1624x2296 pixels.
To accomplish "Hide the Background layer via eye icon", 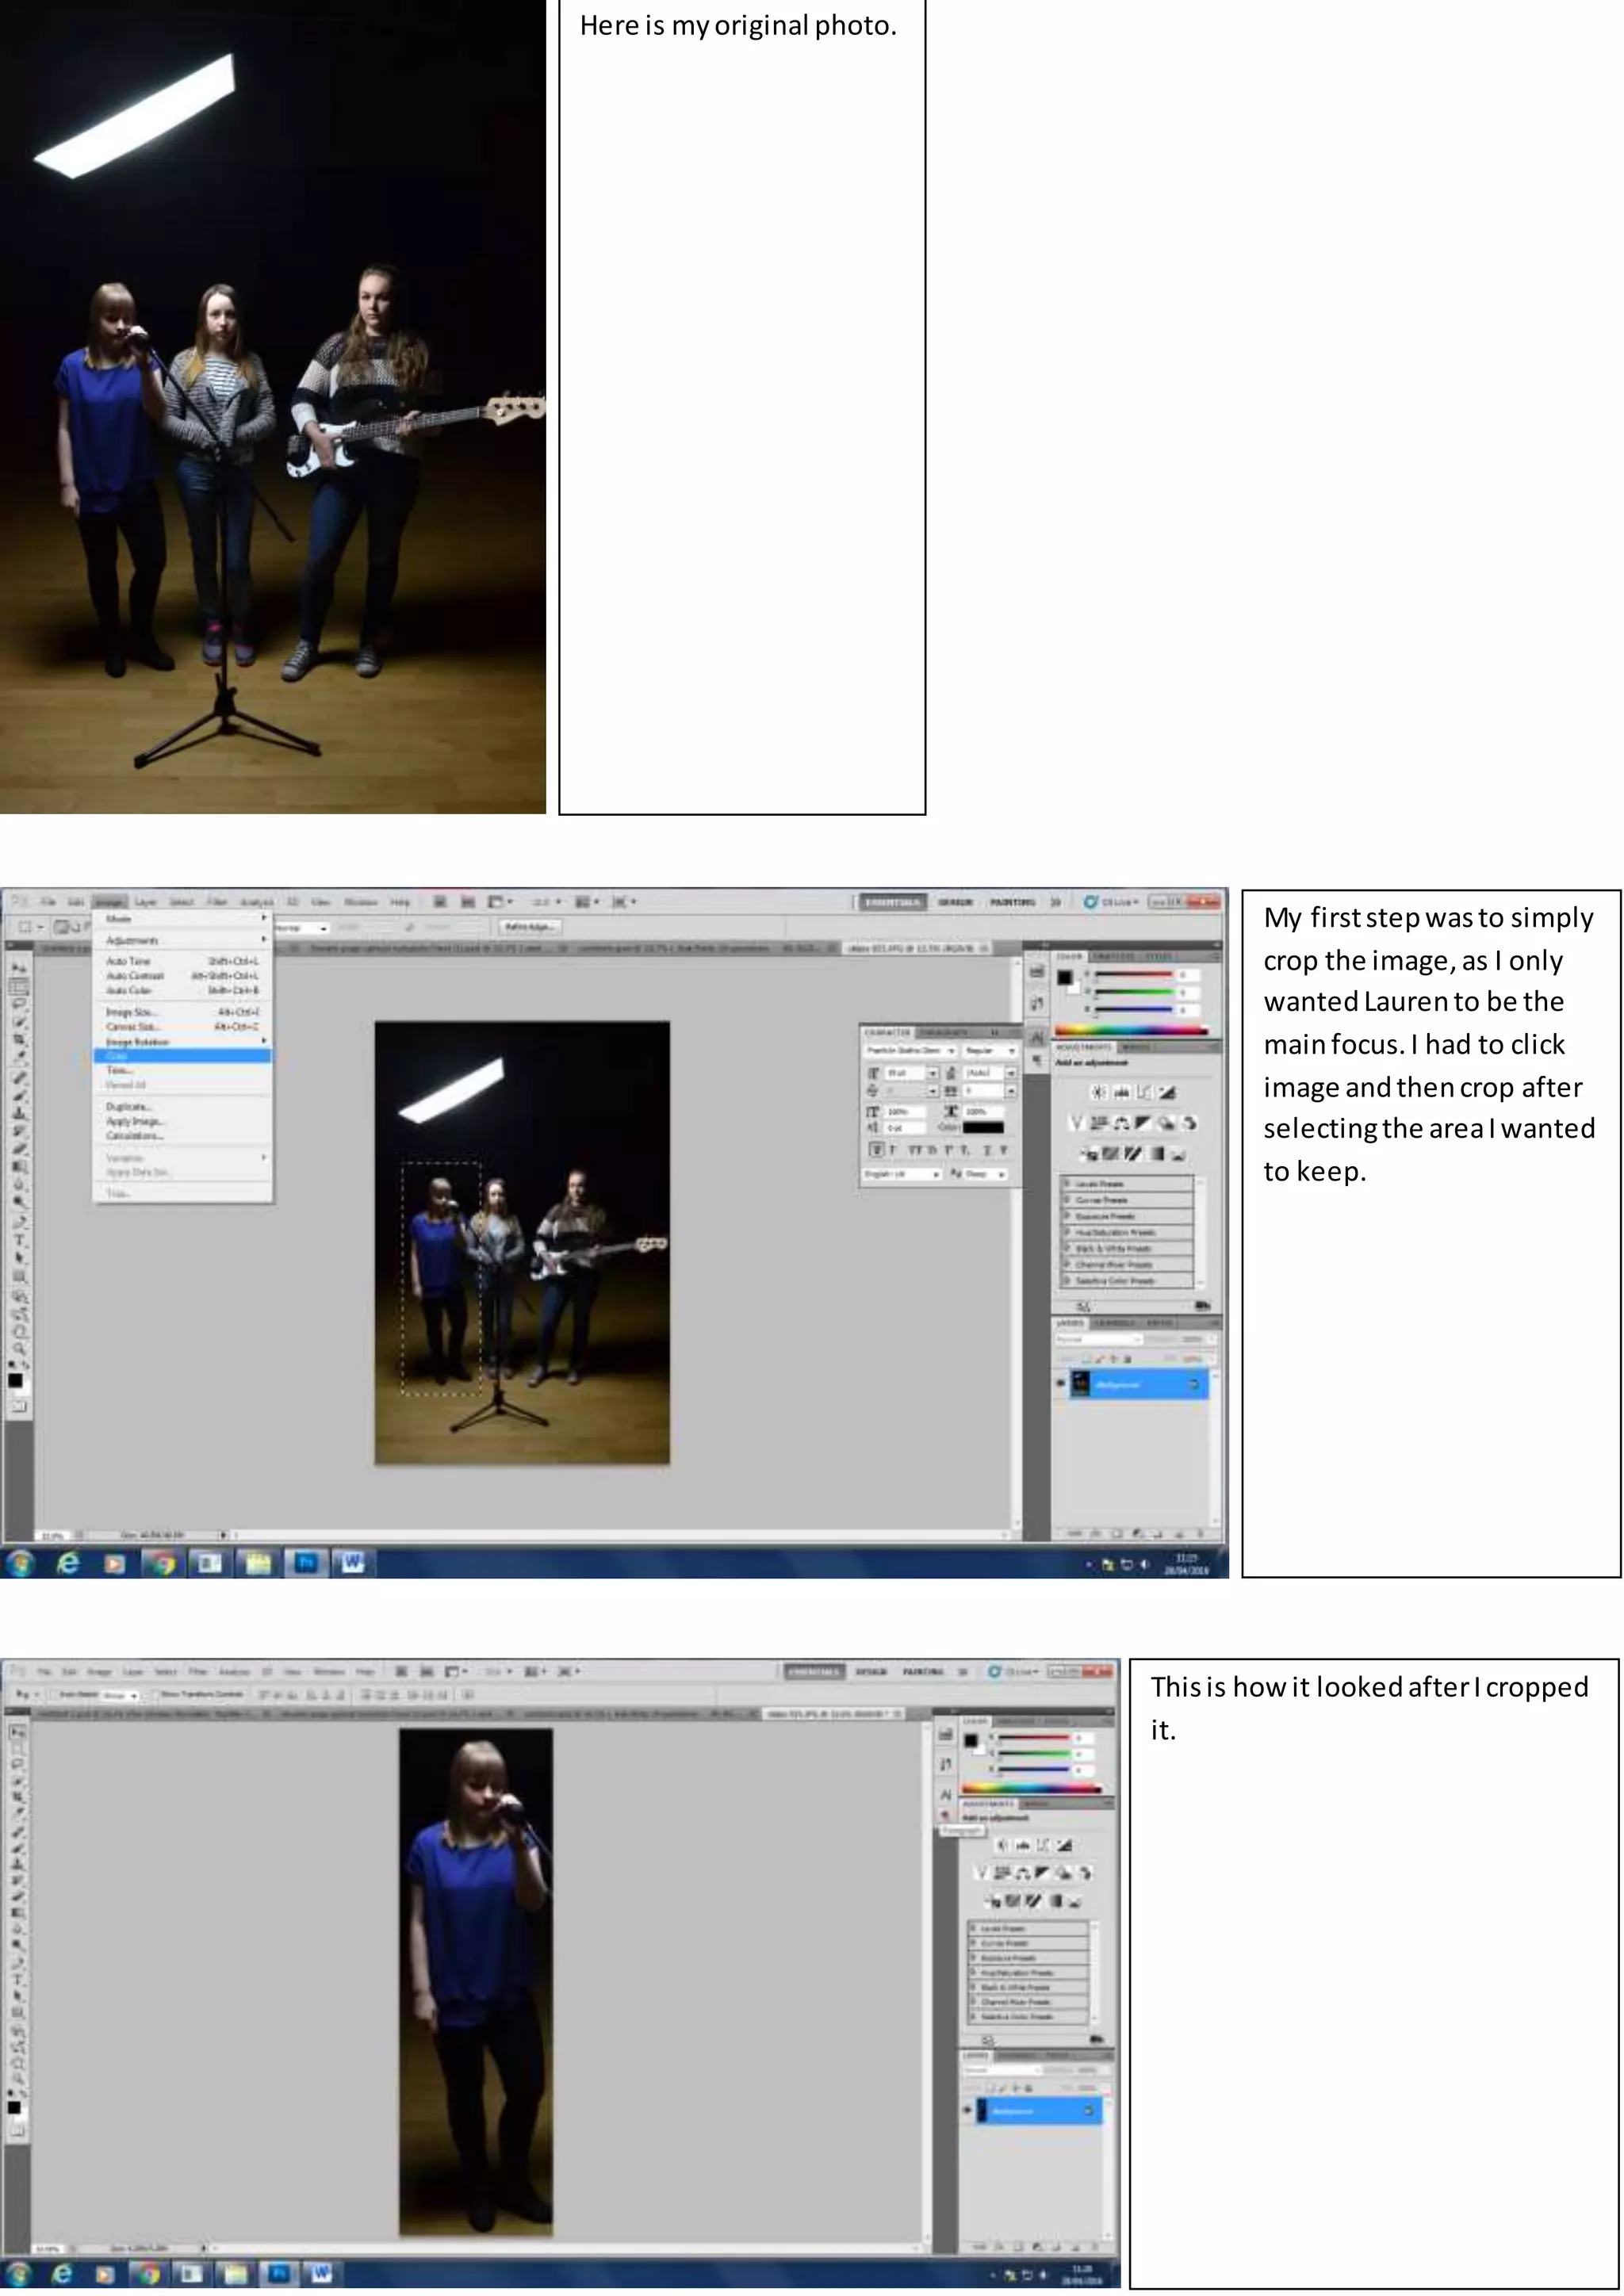I will point(1061,1384).
